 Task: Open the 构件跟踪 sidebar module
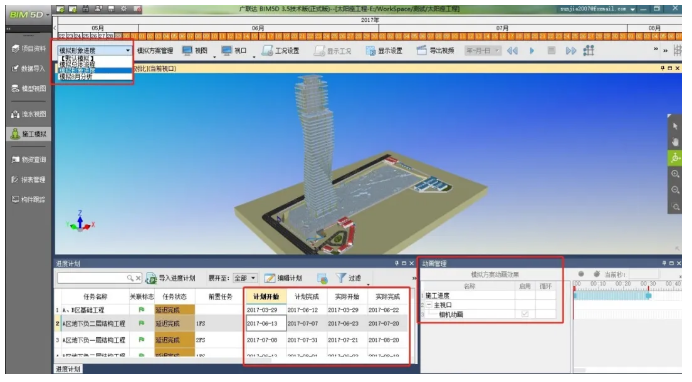tap(29, 199)
